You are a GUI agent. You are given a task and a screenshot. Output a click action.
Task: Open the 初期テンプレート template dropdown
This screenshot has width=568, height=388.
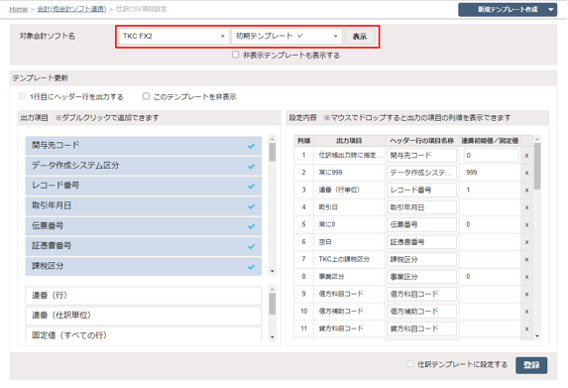point(287,36)
